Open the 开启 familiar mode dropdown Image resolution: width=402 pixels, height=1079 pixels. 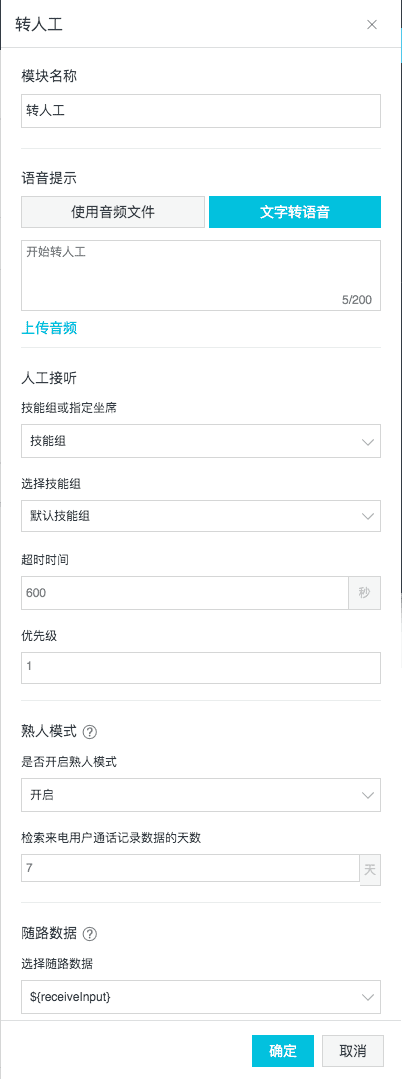pos(201,795)
